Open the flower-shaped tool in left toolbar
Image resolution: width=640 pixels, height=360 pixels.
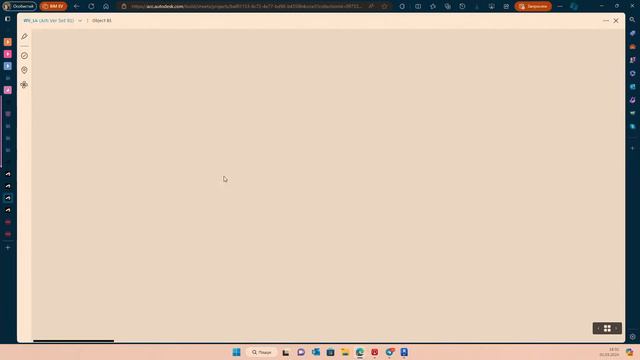pos(24,85)
